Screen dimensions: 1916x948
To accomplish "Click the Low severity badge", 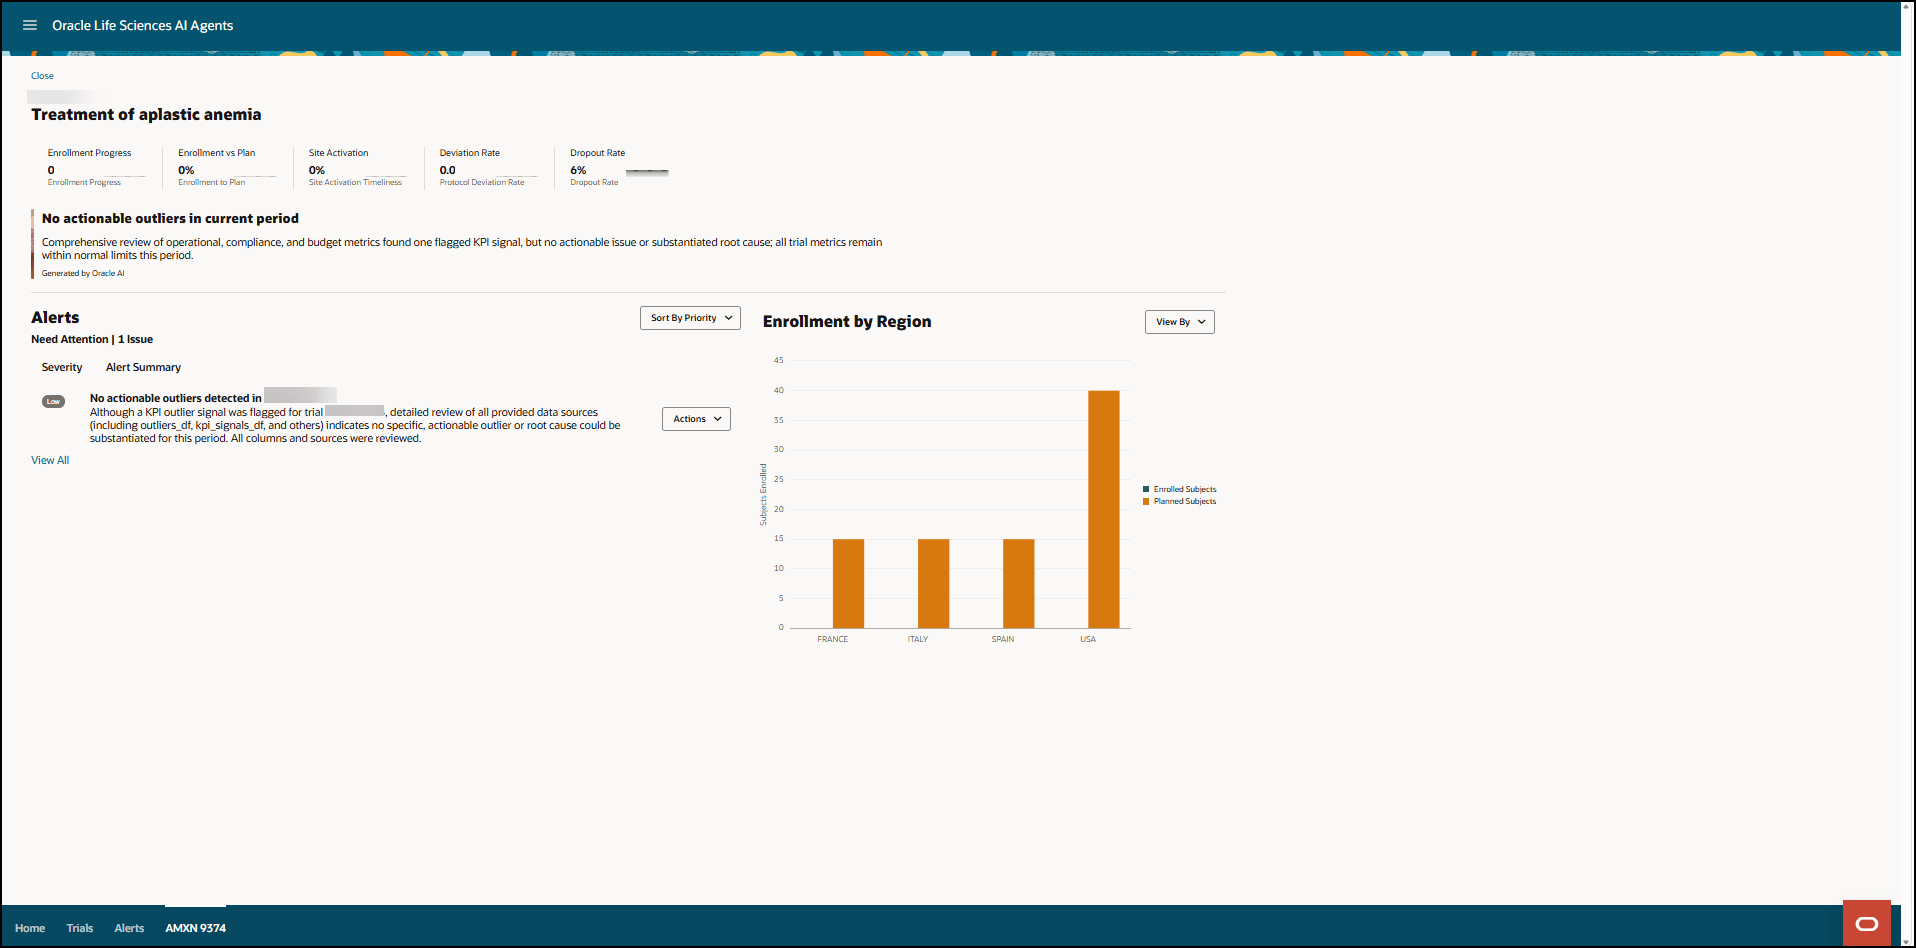I will [53, 402].
